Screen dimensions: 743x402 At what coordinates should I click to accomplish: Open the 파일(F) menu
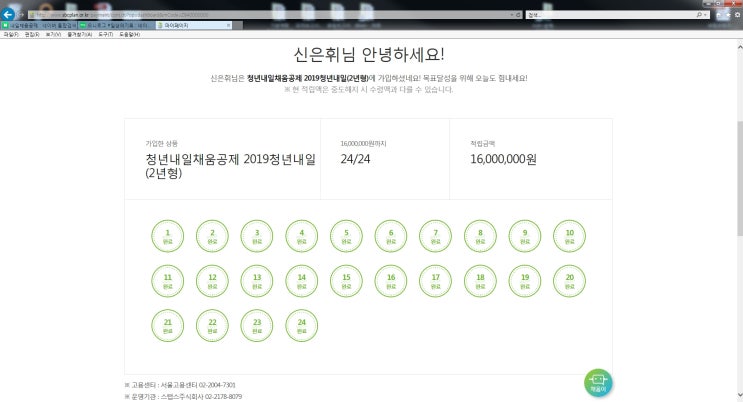[x=10, y=35]
